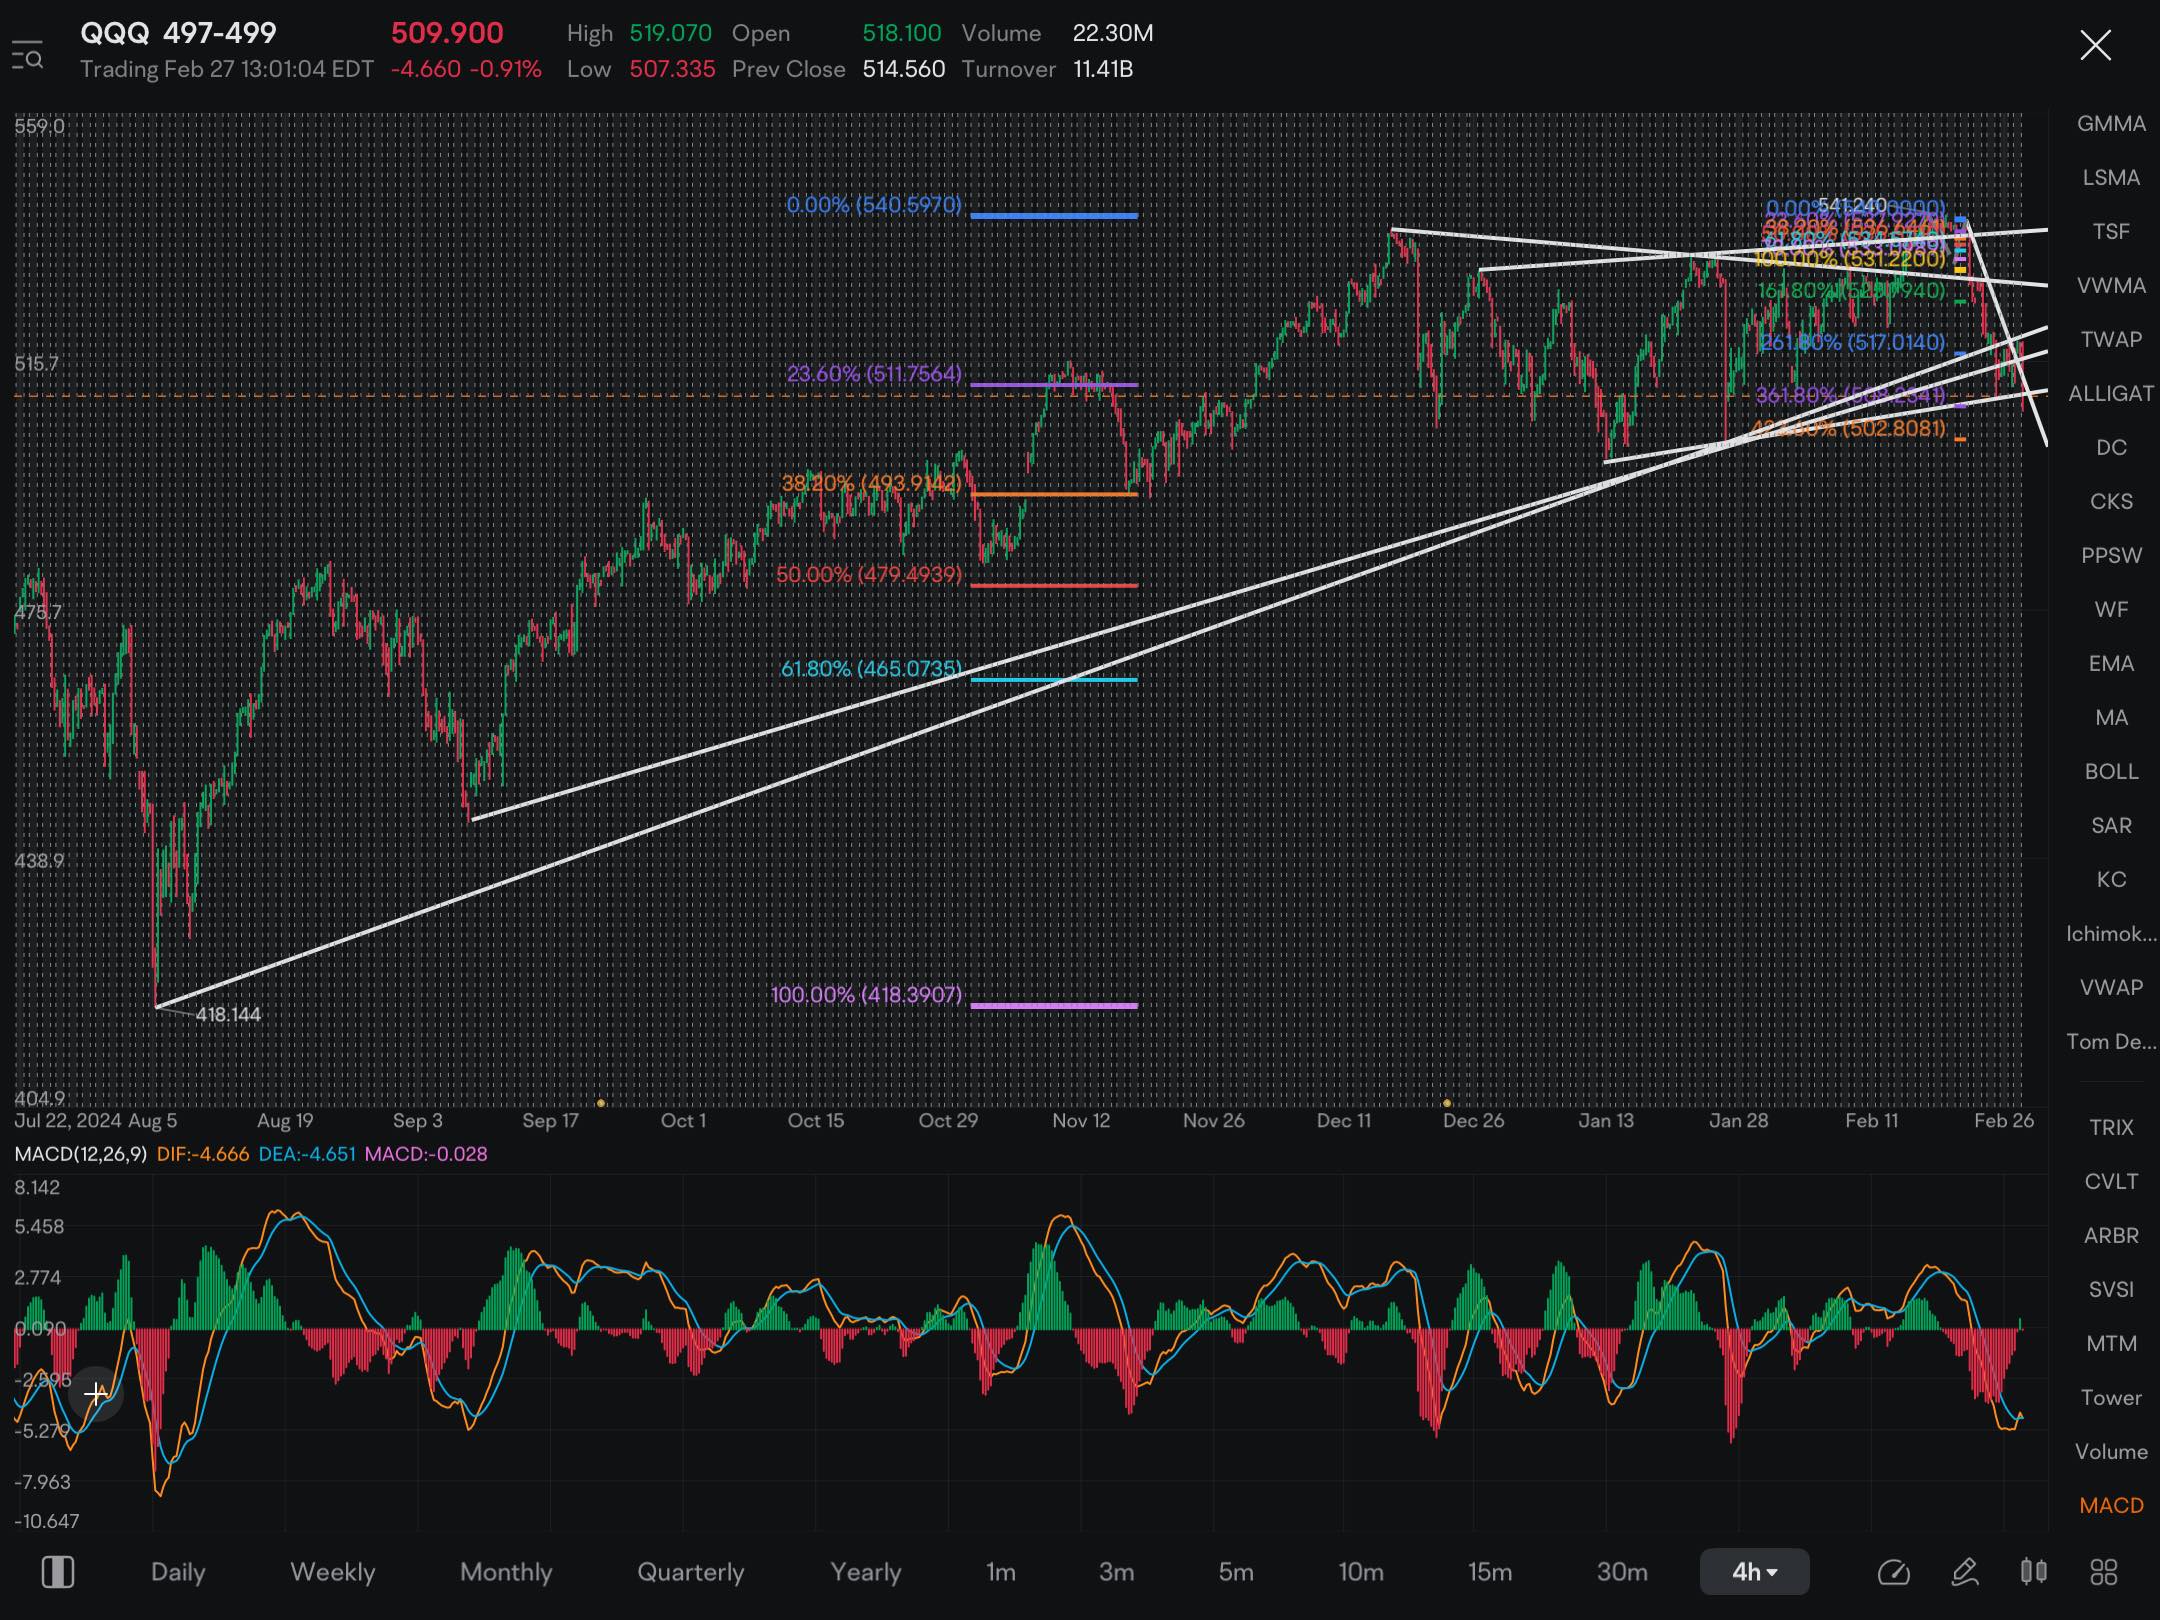The width and height of the screenshot is (2160, 1620).
Task: Toggle the GMMA indicator
Action: tap(2111, 123)
